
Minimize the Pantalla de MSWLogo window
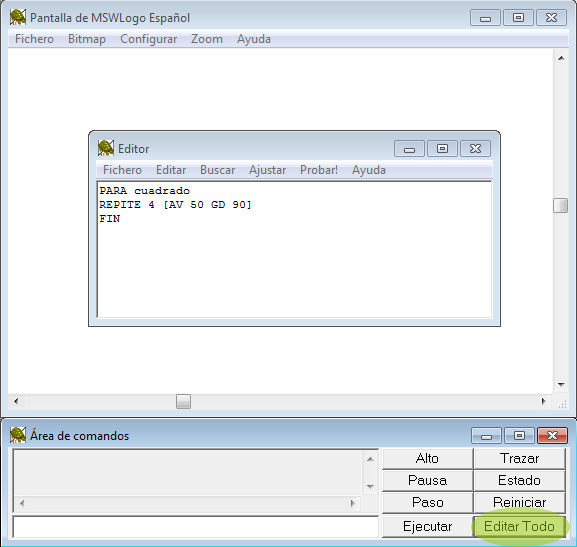[485, 18]
